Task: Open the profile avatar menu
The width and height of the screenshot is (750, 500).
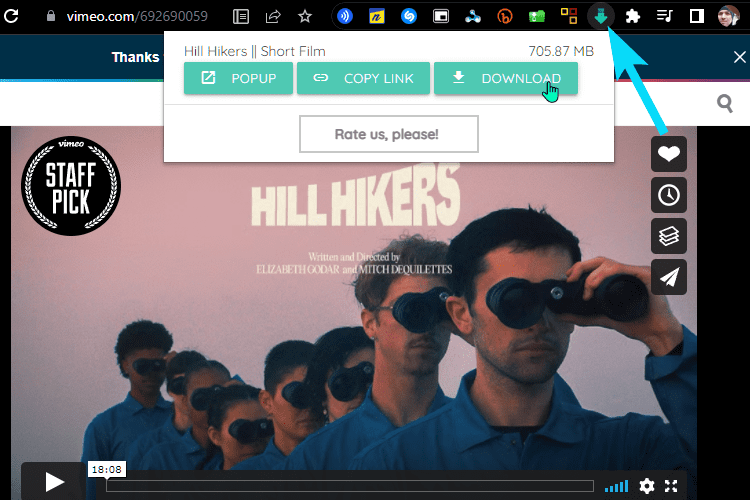Action: tap(728, 16)
